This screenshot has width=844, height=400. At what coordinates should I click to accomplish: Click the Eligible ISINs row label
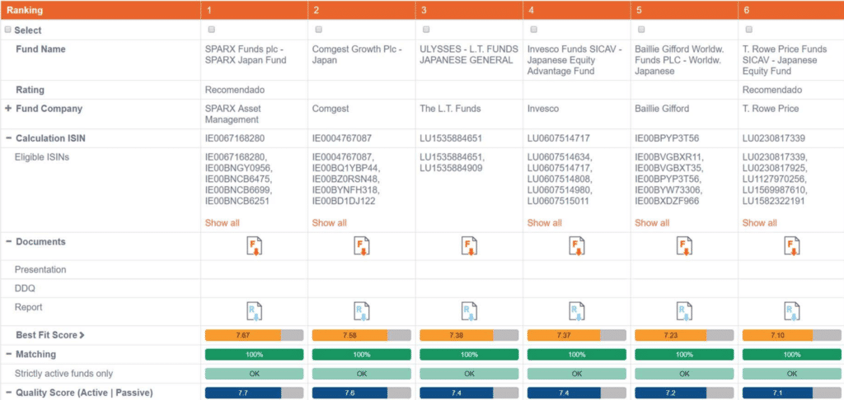click(42, 157)
